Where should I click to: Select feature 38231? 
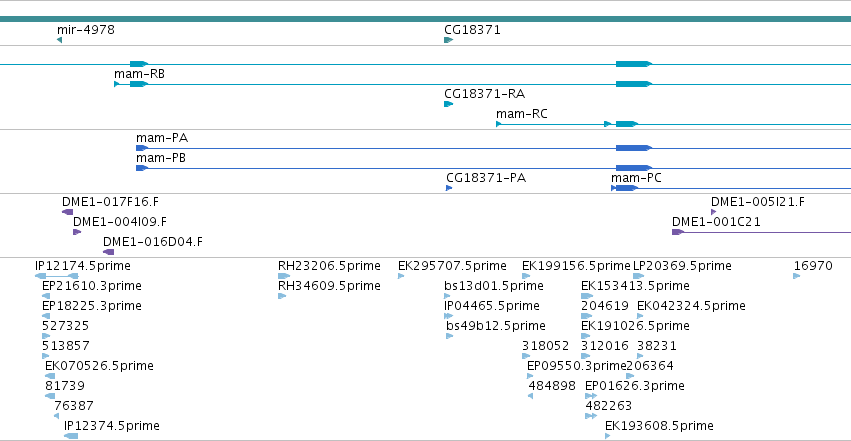[657, 346]
